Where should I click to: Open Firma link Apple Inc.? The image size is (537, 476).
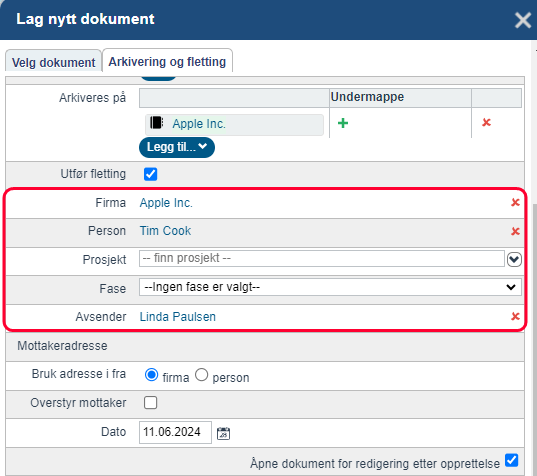[166, 203]
